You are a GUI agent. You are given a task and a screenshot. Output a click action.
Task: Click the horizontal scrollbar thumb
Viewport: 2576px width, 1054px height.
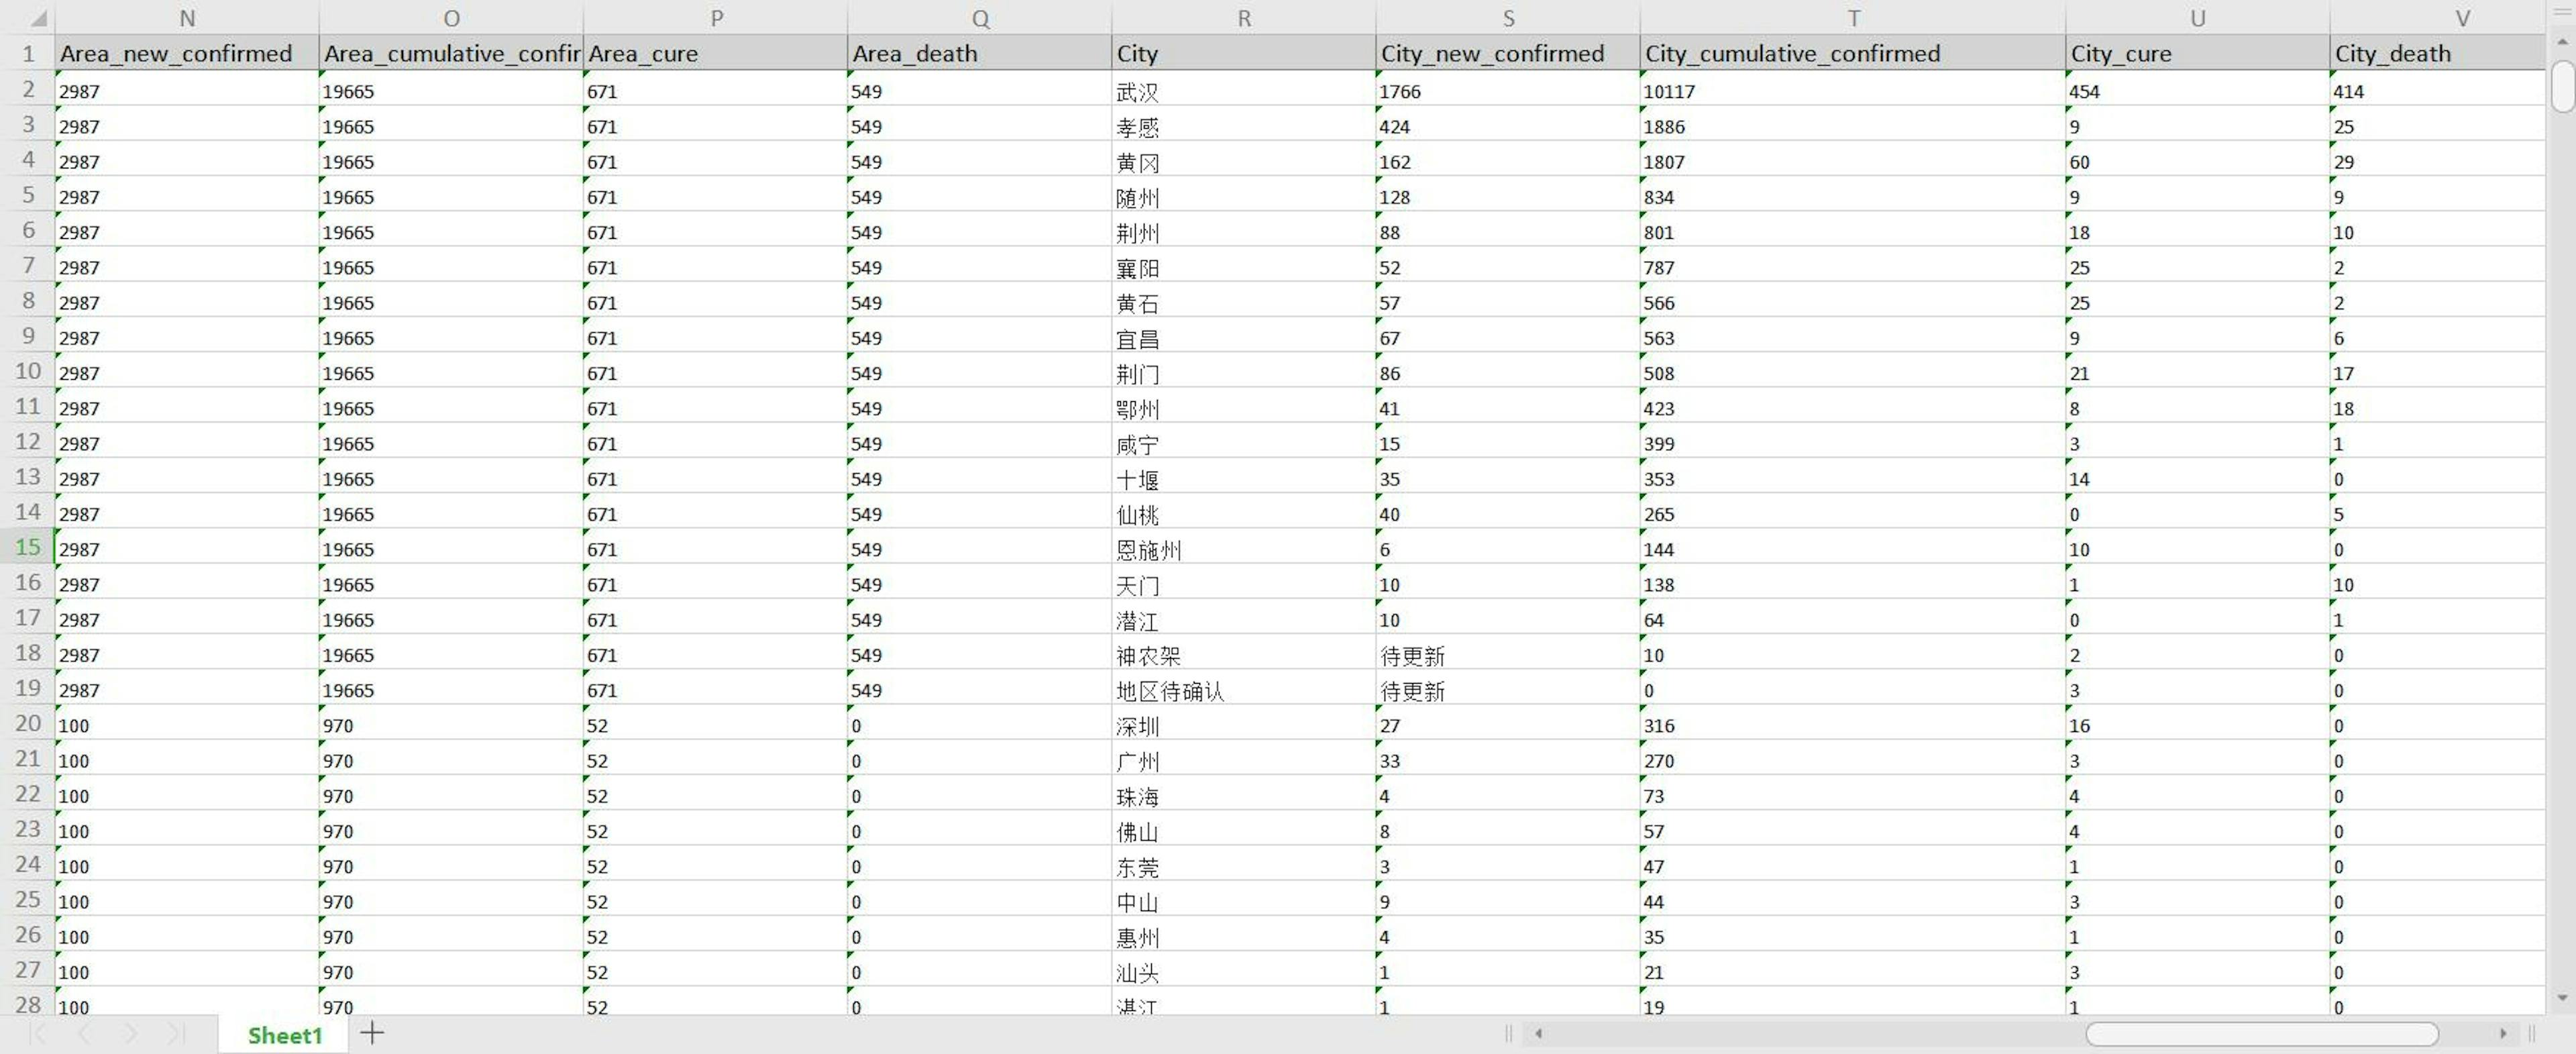2261,1033
